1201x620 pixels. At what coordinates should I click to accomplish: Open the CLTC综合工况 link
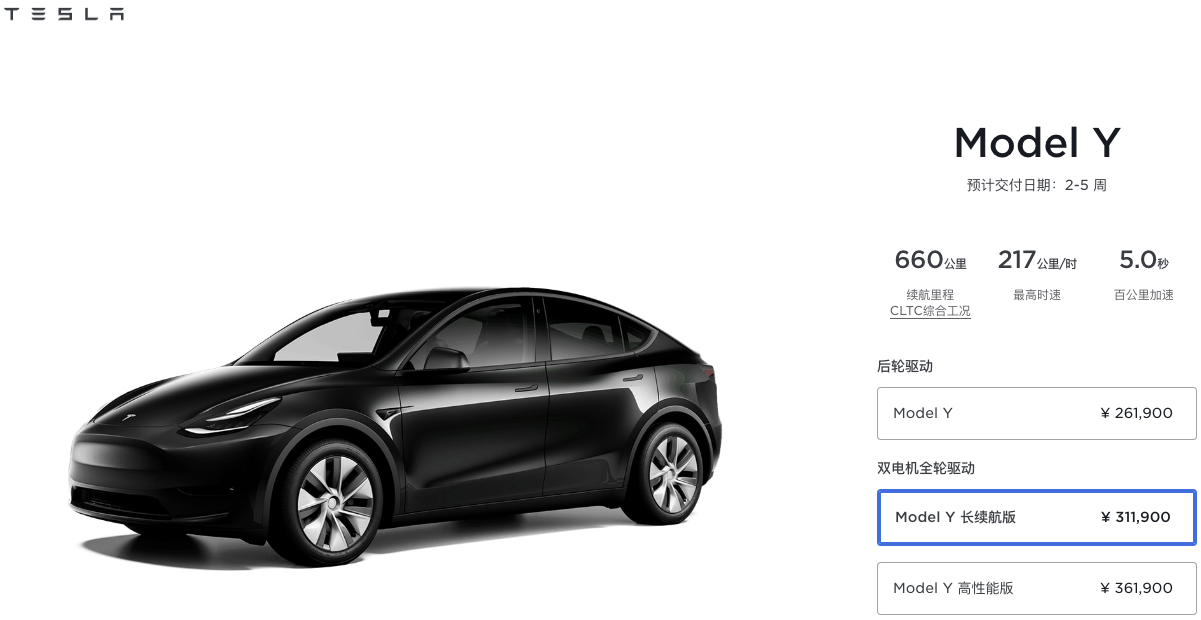click(930, 311)
